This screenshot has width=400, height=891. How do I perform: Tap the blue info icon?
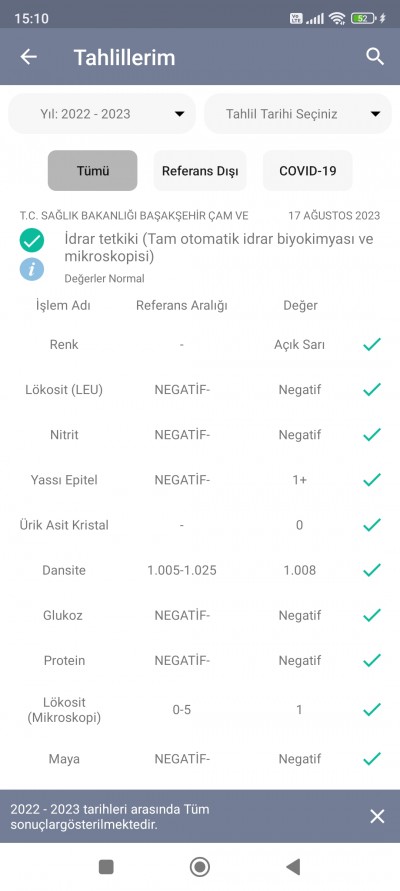[x=32, y=269]
